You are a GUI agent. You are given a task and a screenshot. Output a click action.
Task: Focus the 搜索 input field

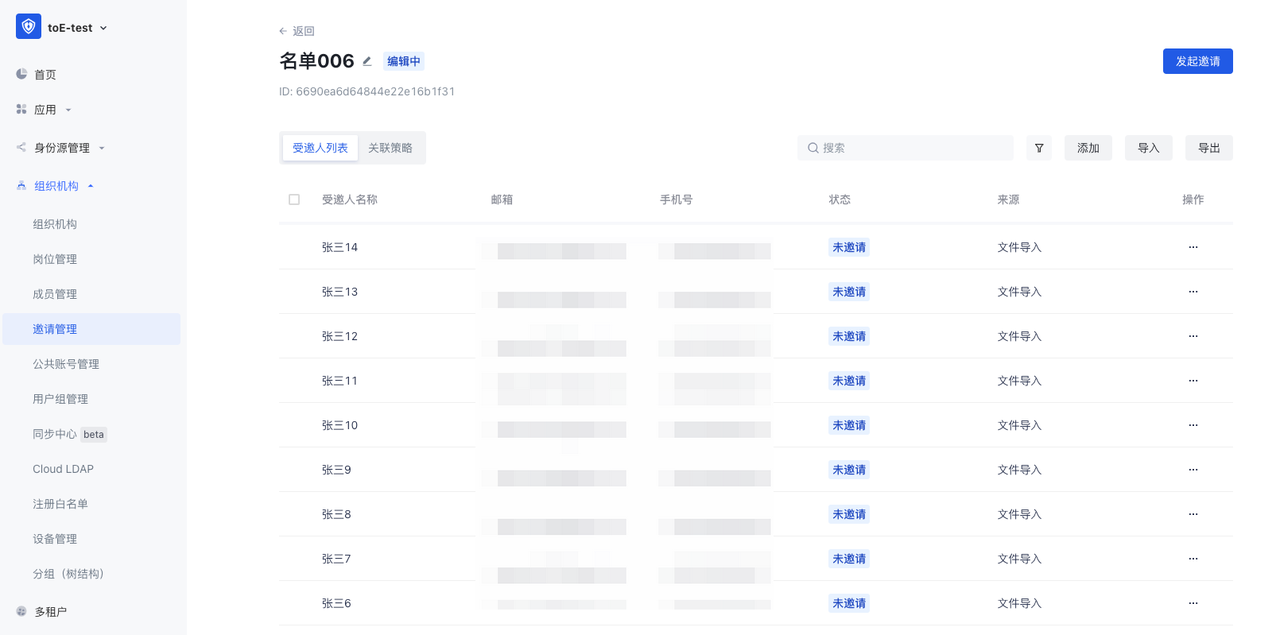912,148
